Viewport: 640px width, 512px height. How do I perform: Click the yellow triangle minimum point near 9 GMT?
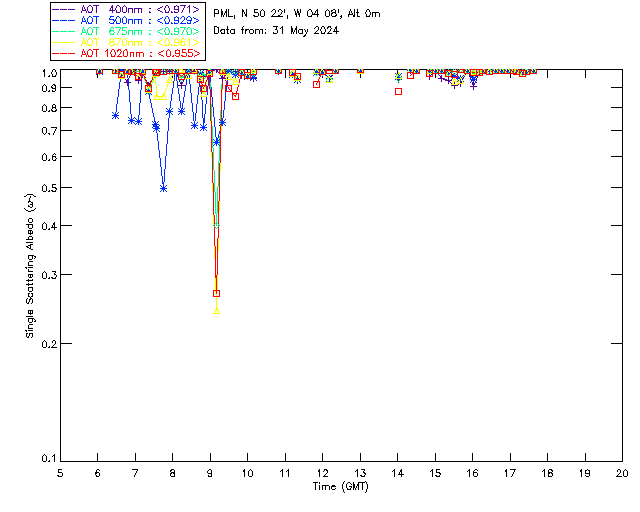coord(217,311)
